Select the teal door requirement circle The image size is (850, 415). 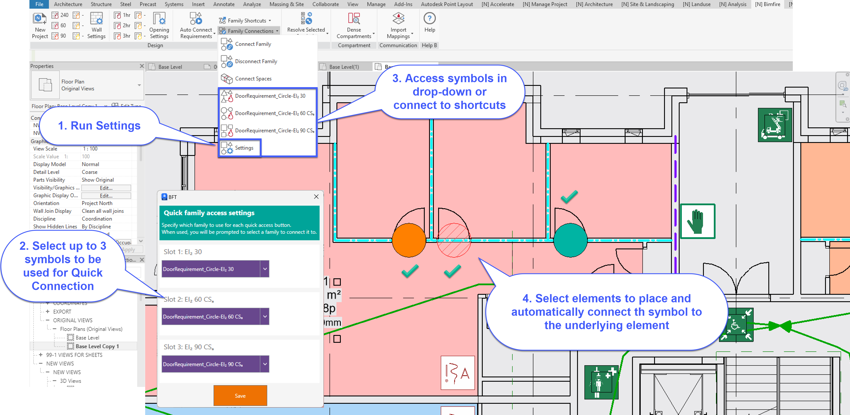tap(570, 239)
